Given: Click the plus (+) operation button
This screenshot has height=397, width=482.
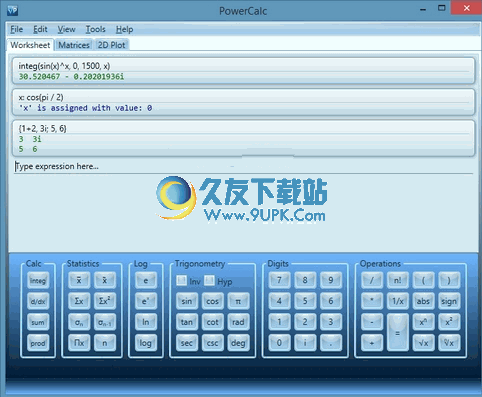Looking at the screenshot, I should 372,343.
